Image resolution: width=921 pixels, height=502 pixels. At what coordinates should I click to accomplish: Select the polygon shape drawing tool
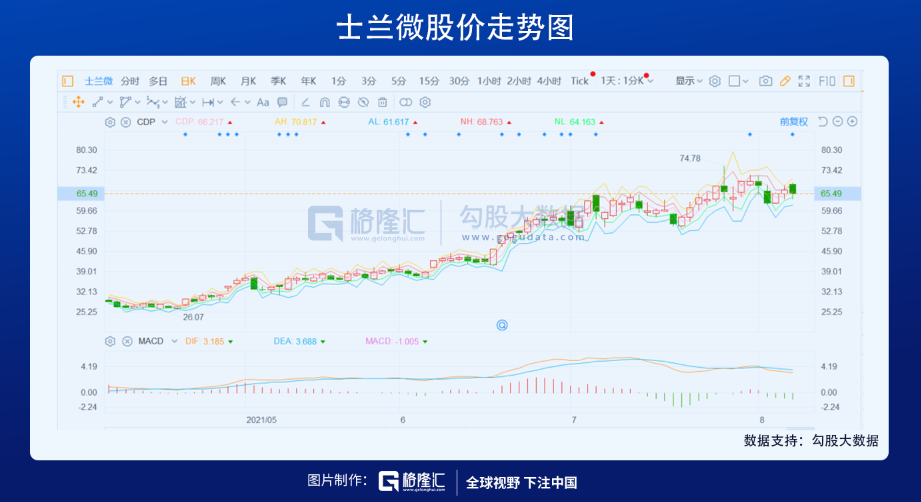pyautogui.click(x=125, y=102)
